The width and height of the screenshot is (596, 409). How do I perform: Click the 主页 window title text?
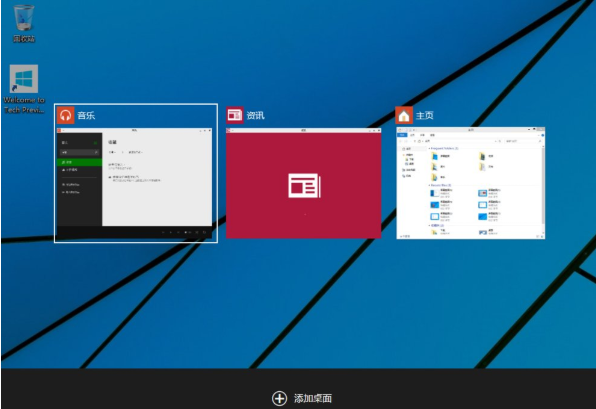[x=425, y=115]
